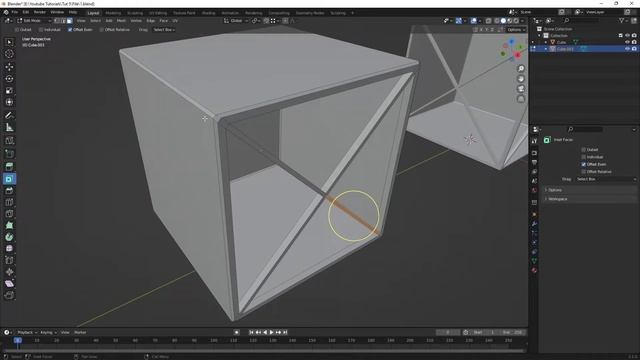This screenshot has width=640, height=360.
Task: Select the Scale tool
Action: 9,90
